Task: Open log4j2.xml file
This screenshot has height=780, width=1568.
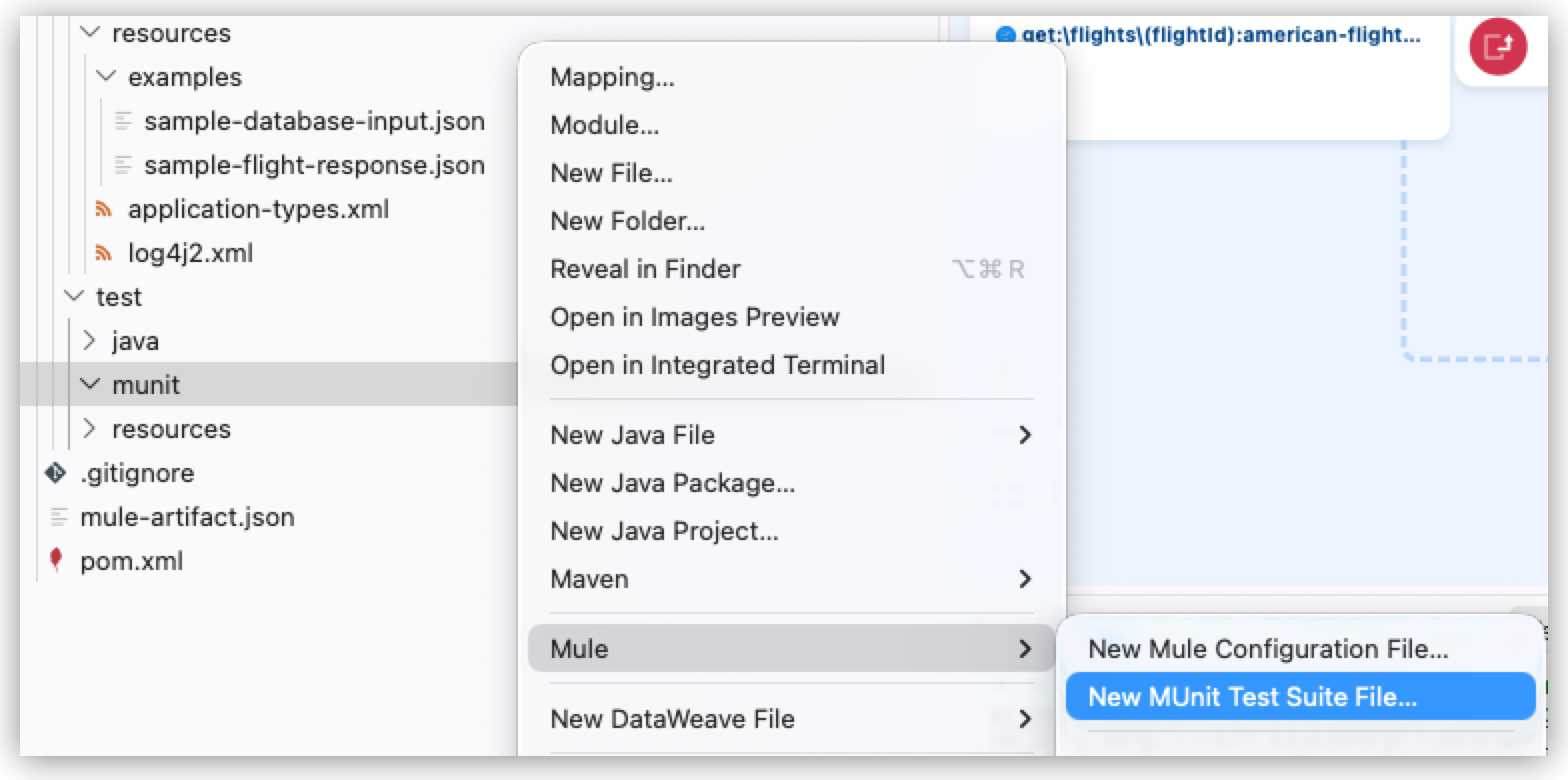Action: pyautogui.click(x=190, y=253)
